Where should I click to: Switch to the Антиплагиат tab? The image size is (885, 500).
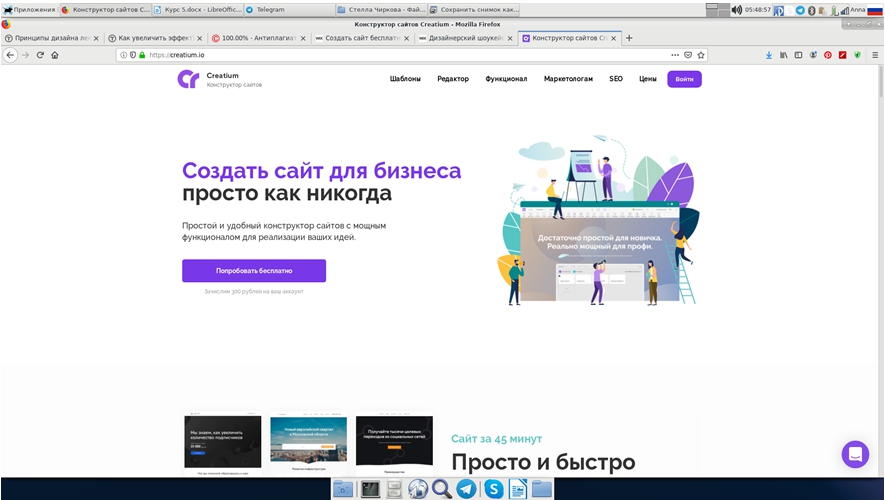255,38
